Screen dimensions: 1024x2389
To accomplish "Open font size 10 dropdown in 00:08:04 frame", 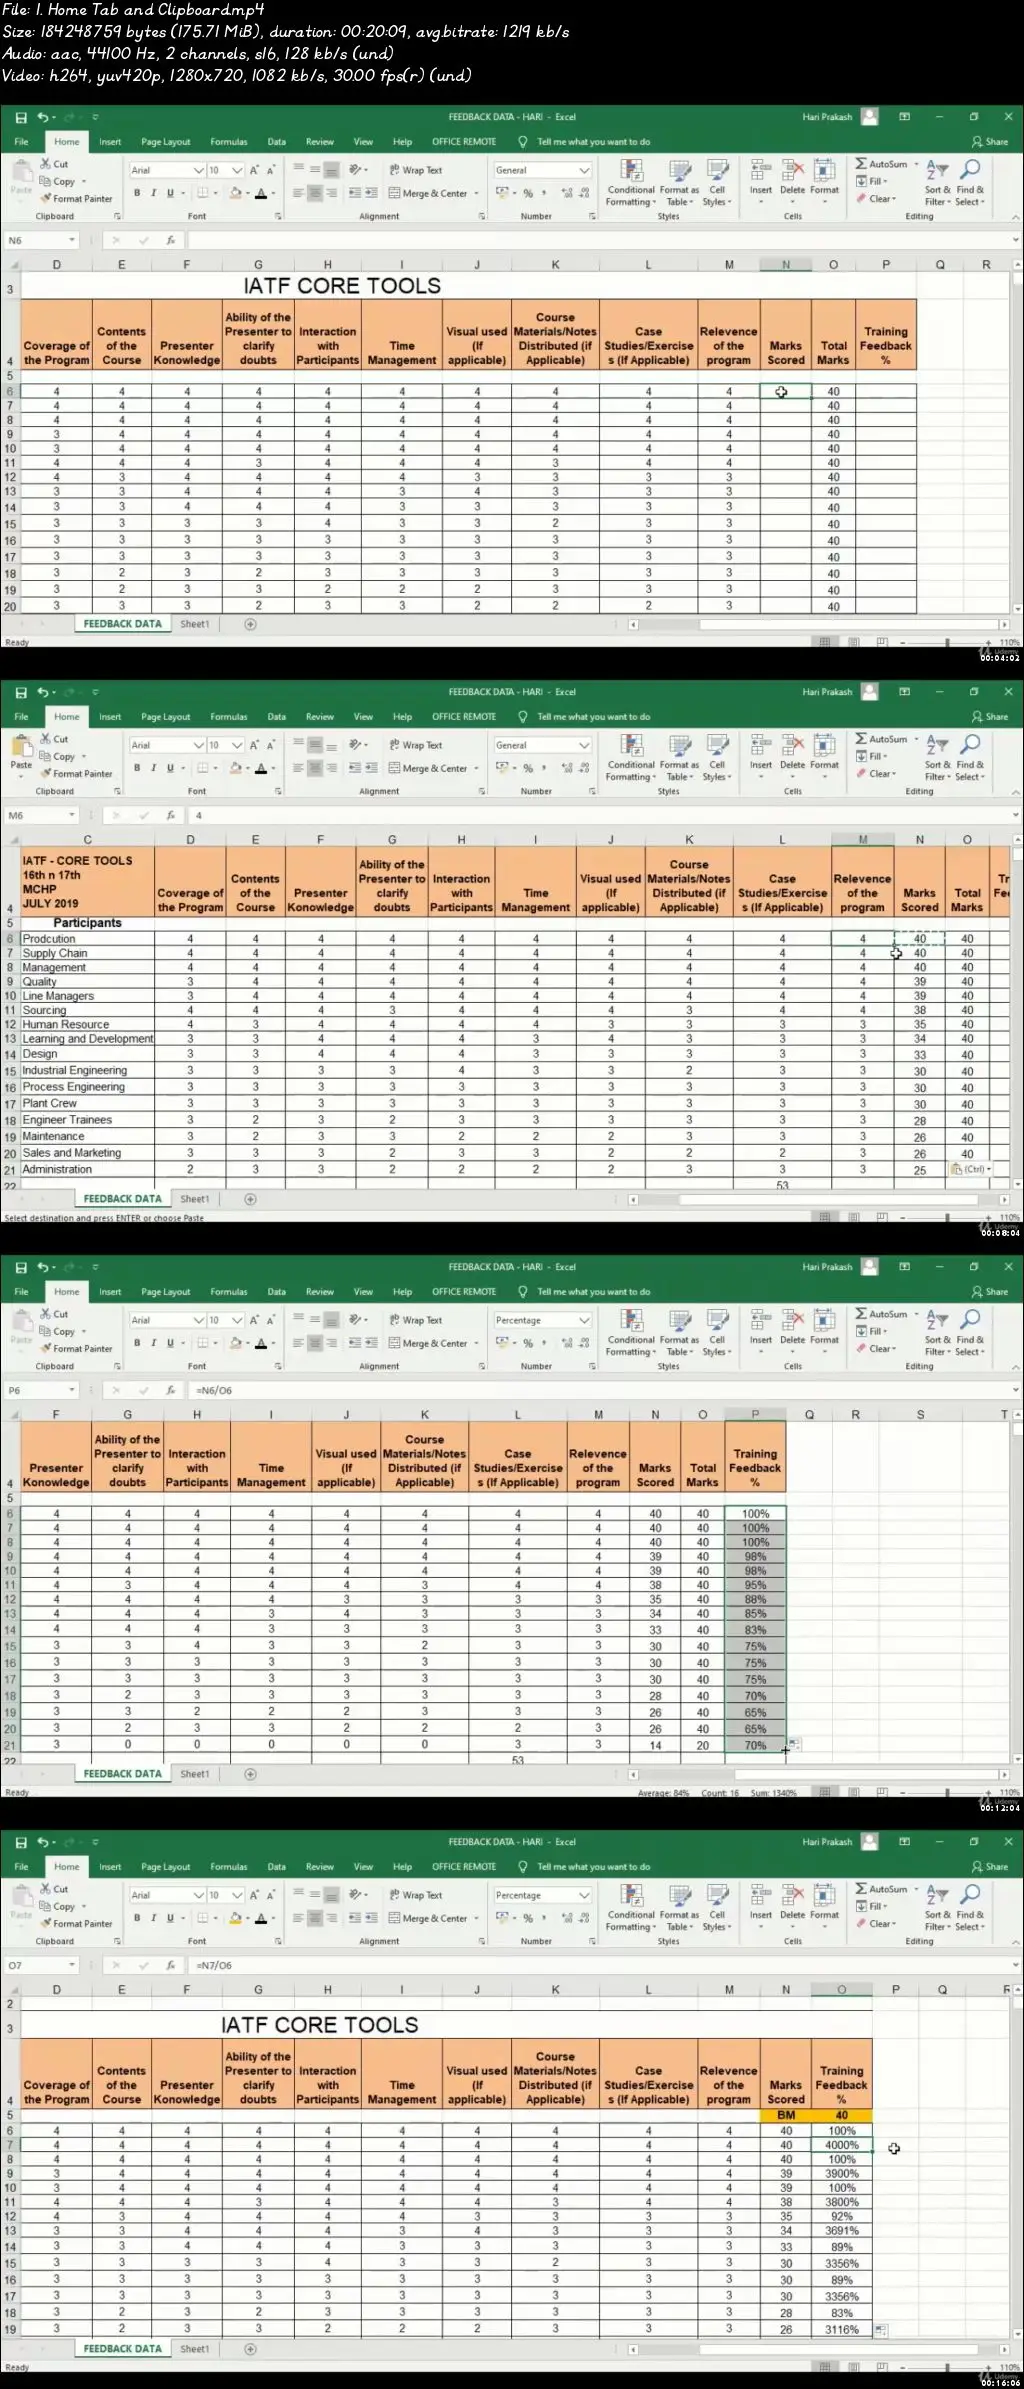I will tap(237, 745).
